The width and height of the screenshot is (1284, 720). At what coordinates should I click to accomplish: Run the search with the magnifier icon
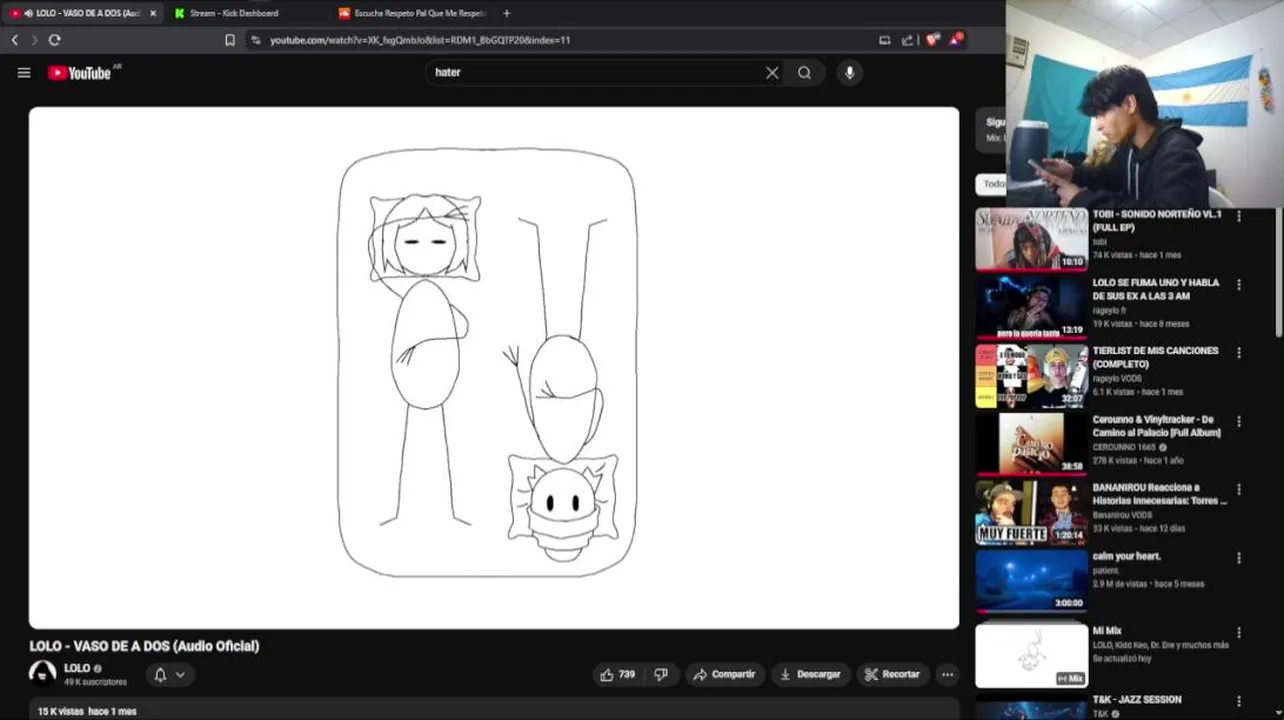[804, 73]
